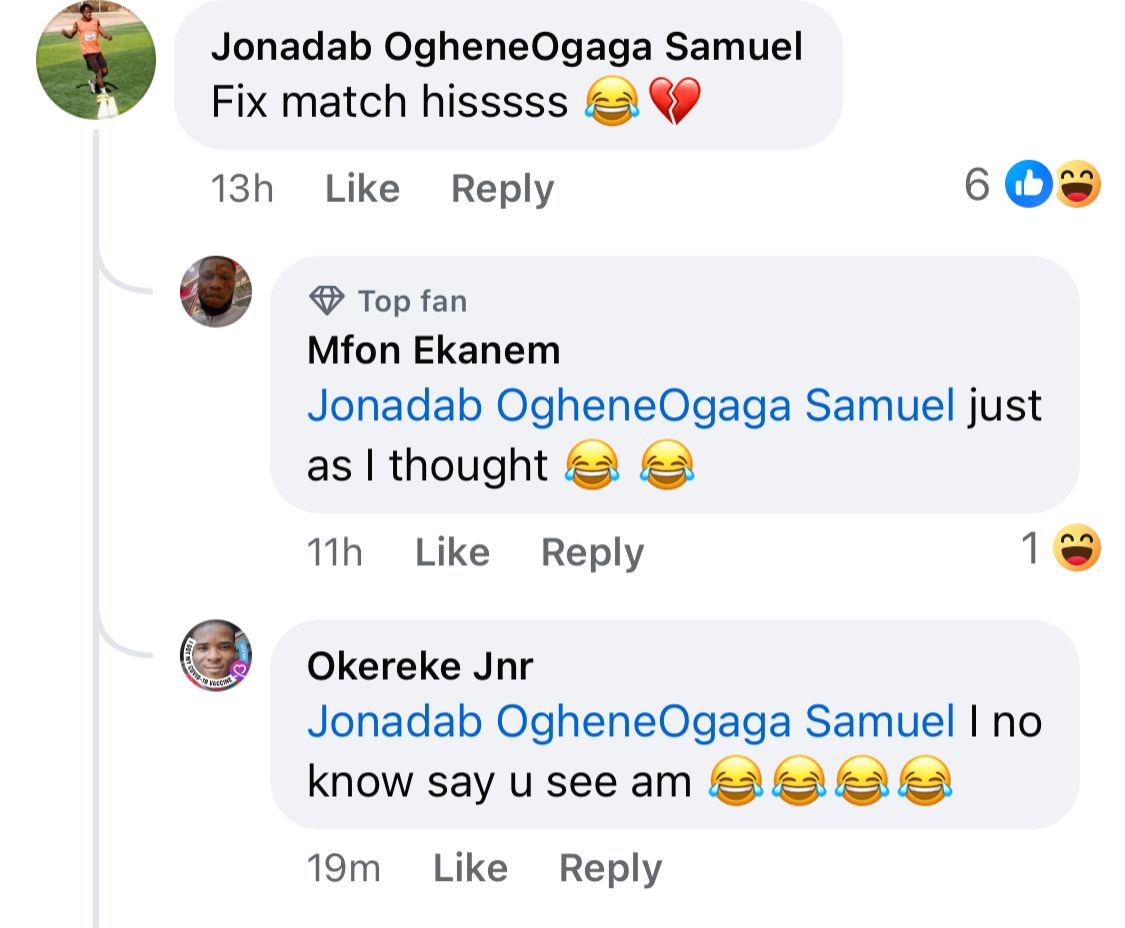This screenshot has height=928, width=1125.
Task: Click the haha reaction on Mfon's reply
Action: [1077, 548]
